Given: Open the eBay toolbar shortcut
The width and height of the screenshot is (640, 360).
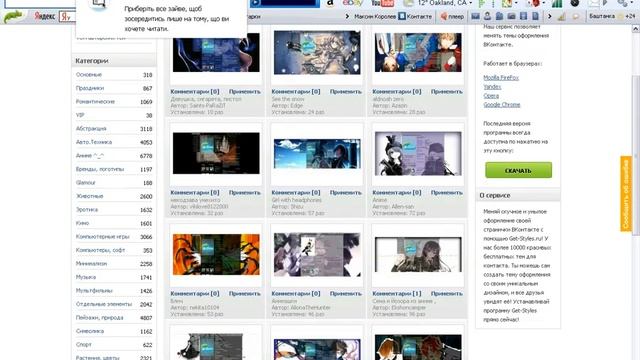Looking at the screenshot, I should (353, 3).
